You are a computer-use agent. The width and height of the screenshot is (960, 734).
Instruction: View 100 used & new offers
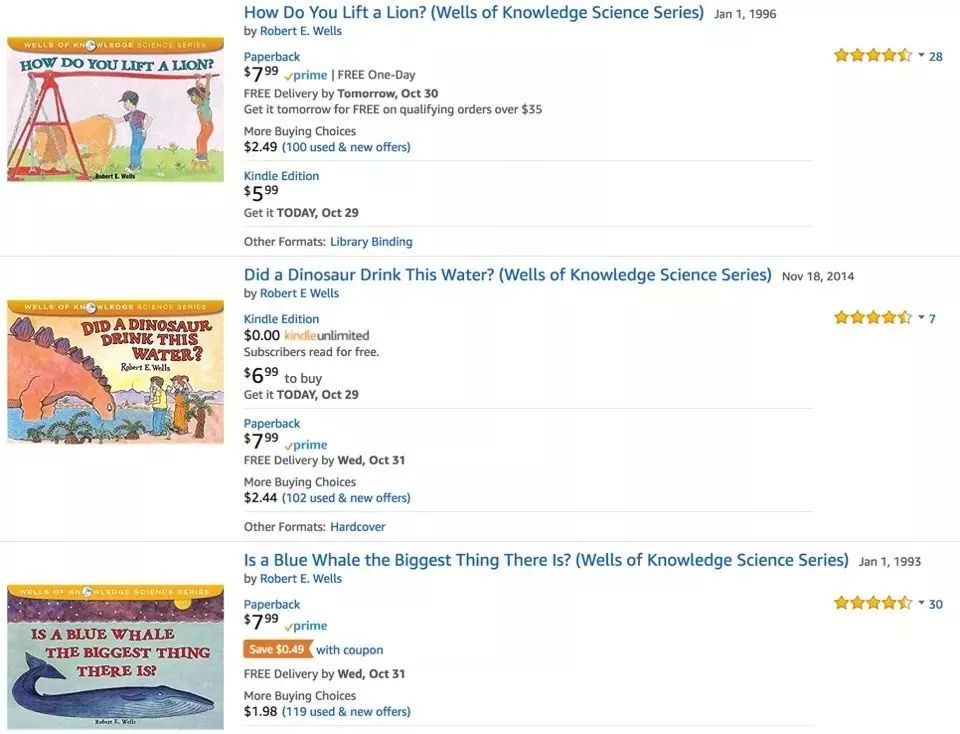[x=346, y=147]
